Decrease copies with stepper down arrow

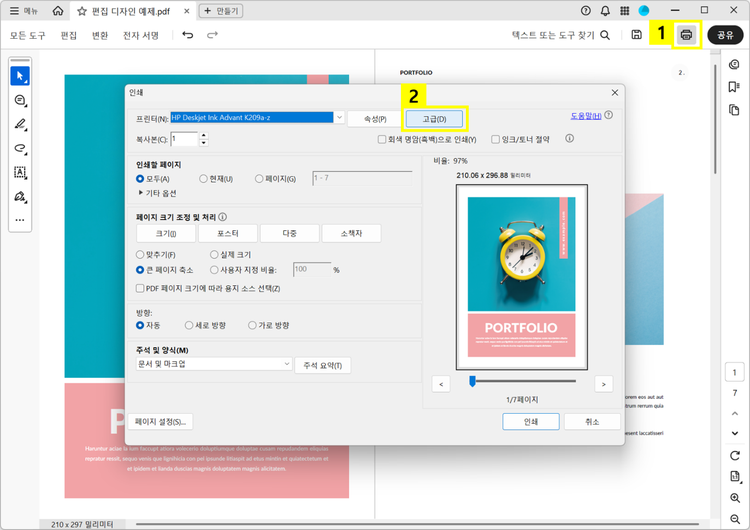[204, 143]
